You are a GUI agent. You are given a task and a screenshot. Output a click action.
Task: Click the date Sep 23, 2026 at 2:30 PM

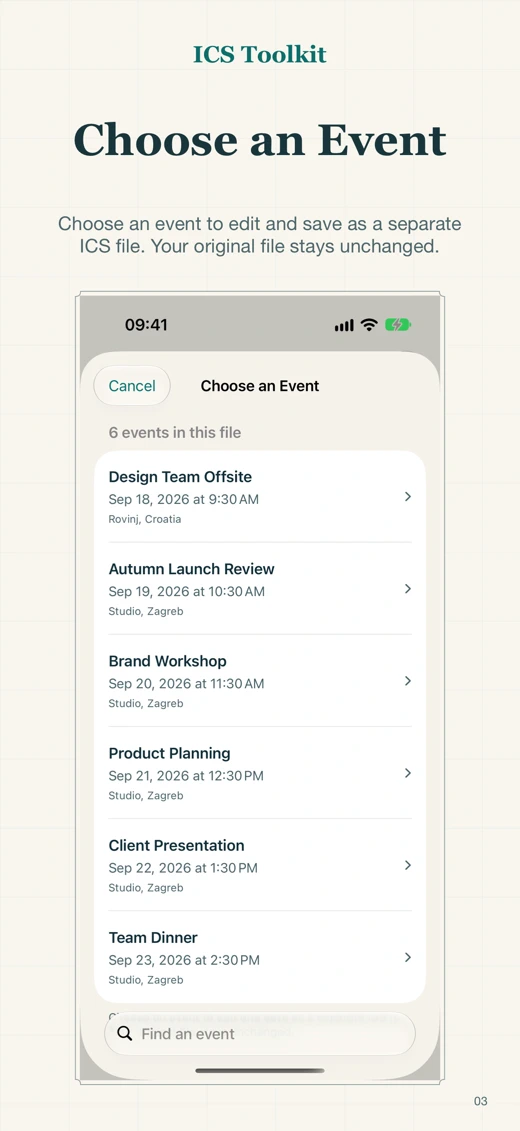coord(184,960)
